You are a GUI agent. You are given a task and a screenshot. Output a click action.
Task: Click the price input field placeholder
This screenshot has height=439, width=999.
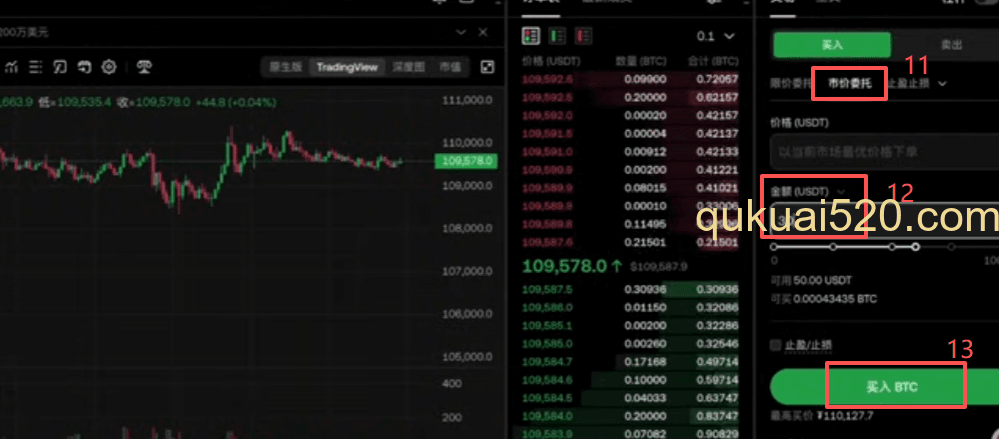pyautogui.click(x=884, y=152)
